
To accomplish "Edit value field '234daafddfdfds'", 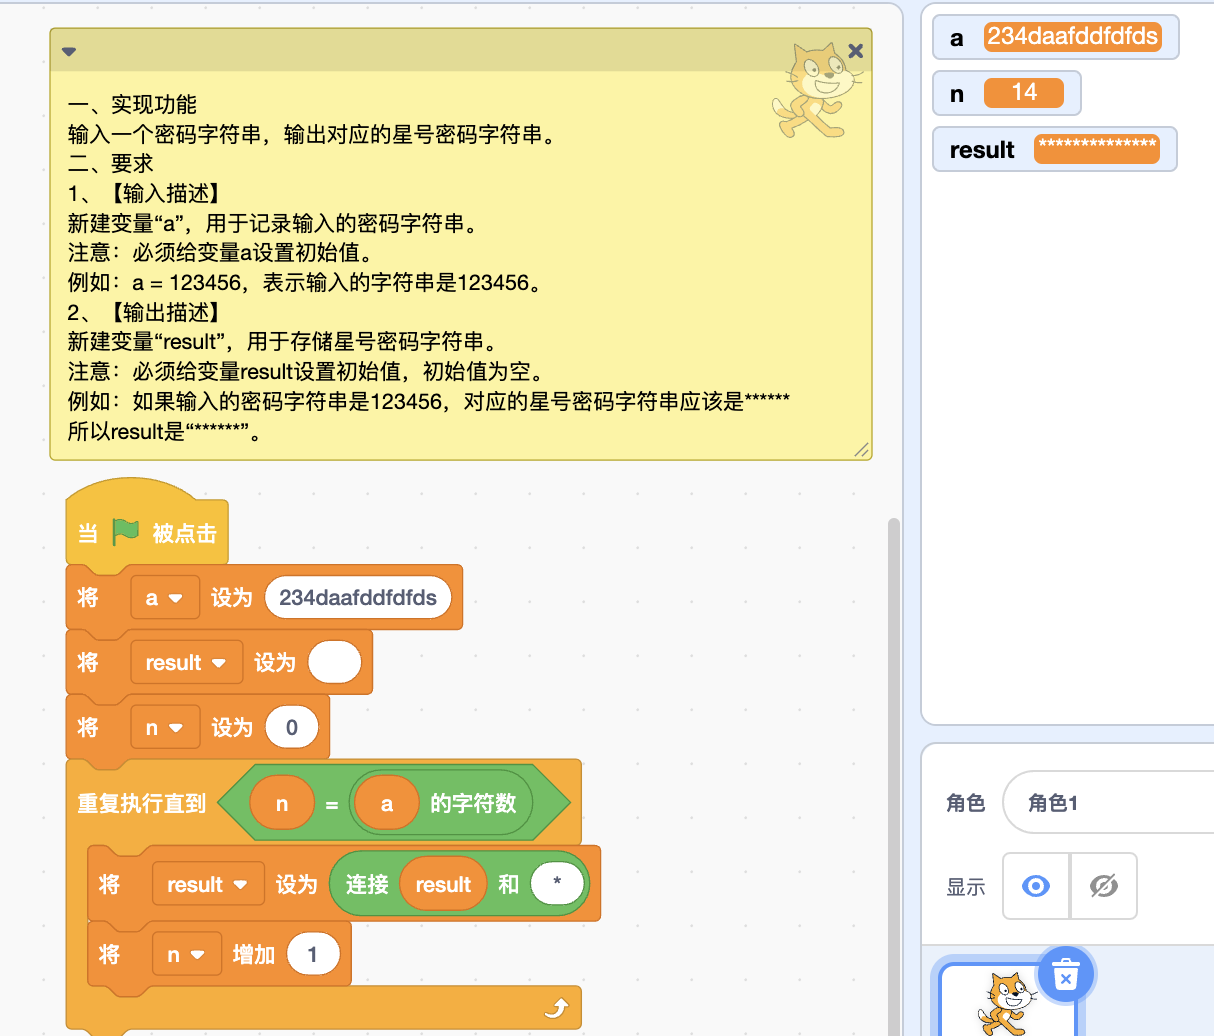I will 358,598.
